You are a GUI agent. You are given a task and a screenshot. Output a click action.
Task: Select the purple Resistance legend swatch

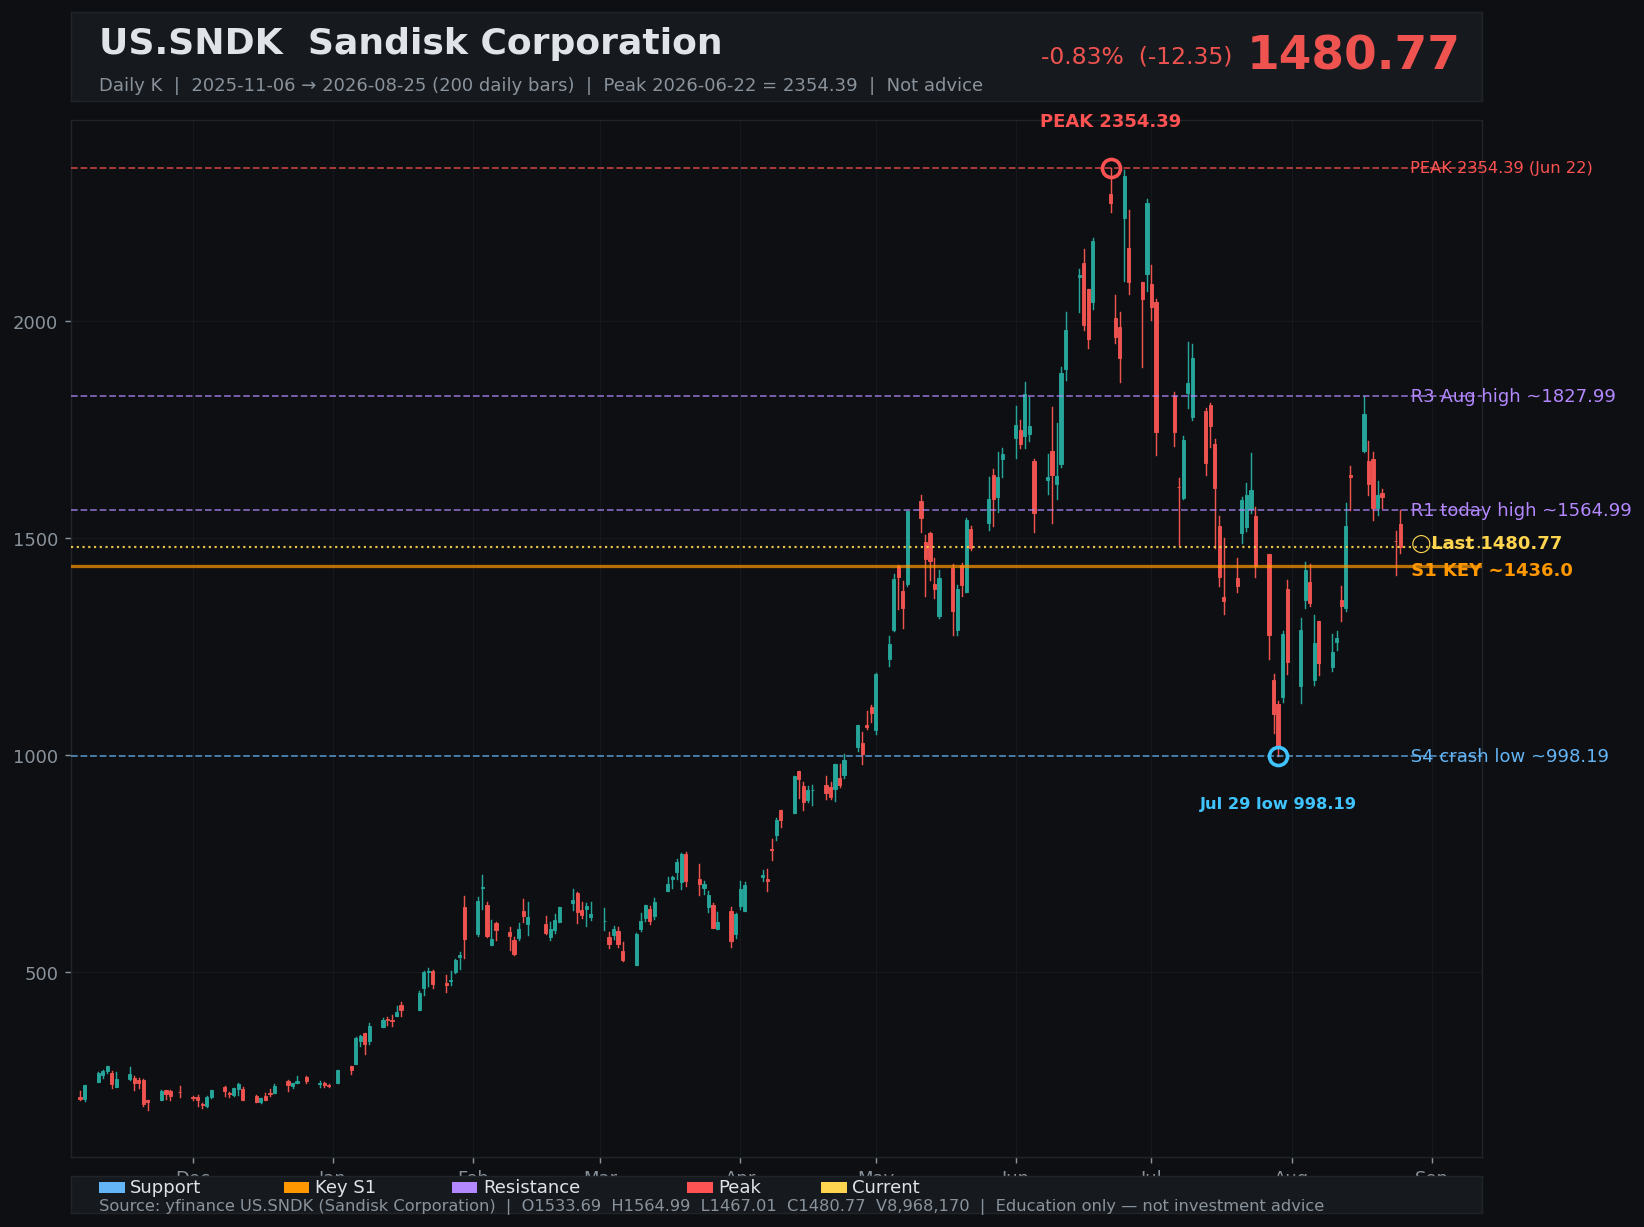click(x=465, y=1187)
